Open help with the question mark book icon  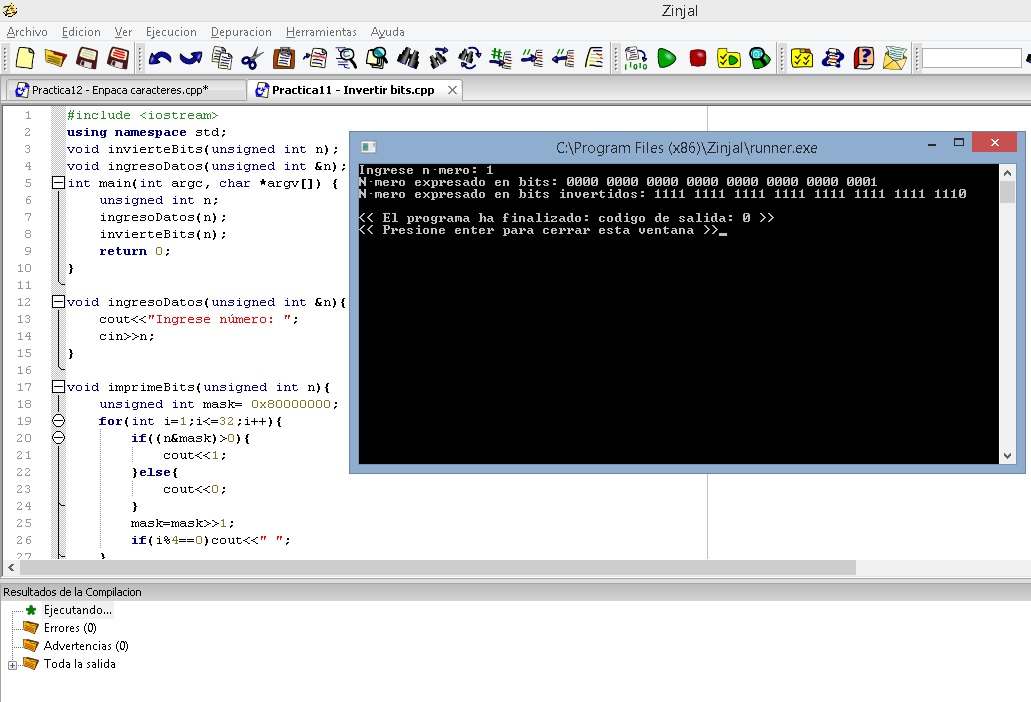point(862,58)
